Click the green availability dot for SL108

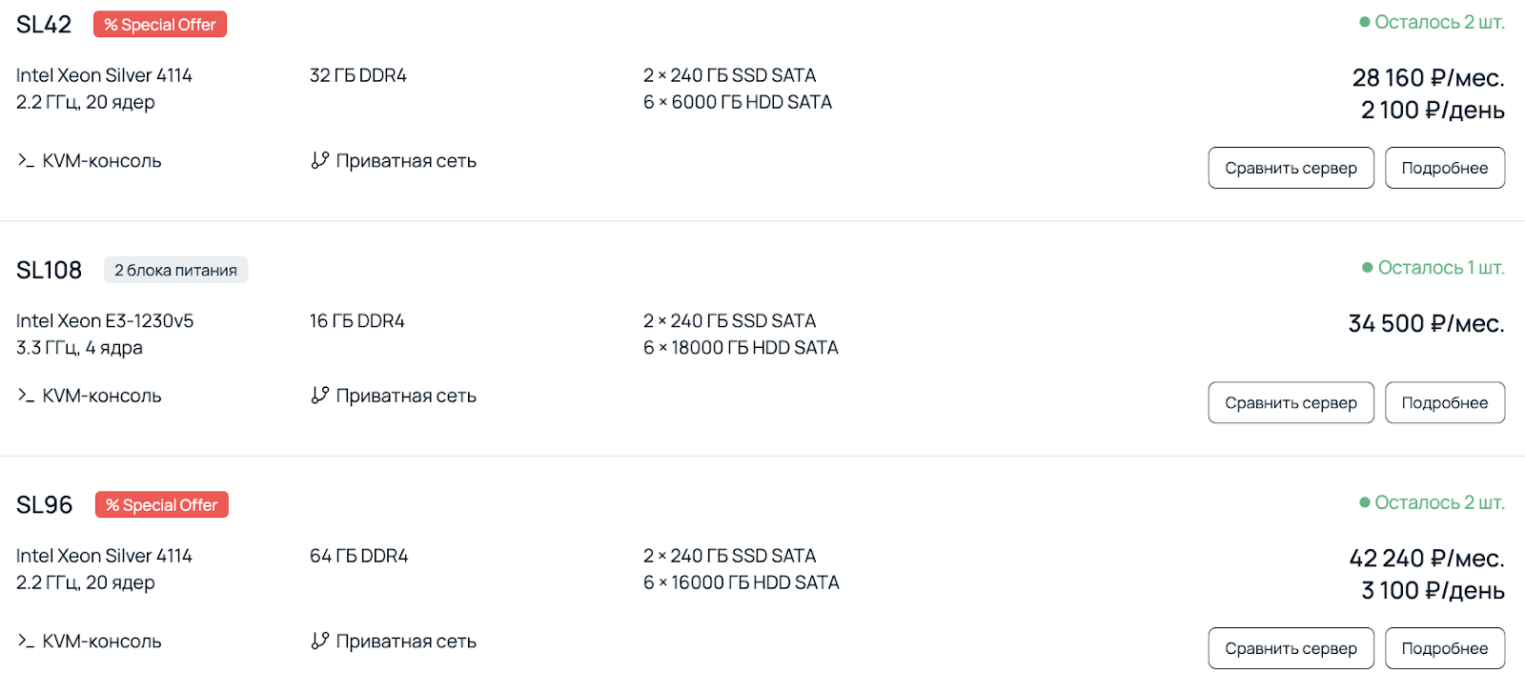[x=1367, y=268]
